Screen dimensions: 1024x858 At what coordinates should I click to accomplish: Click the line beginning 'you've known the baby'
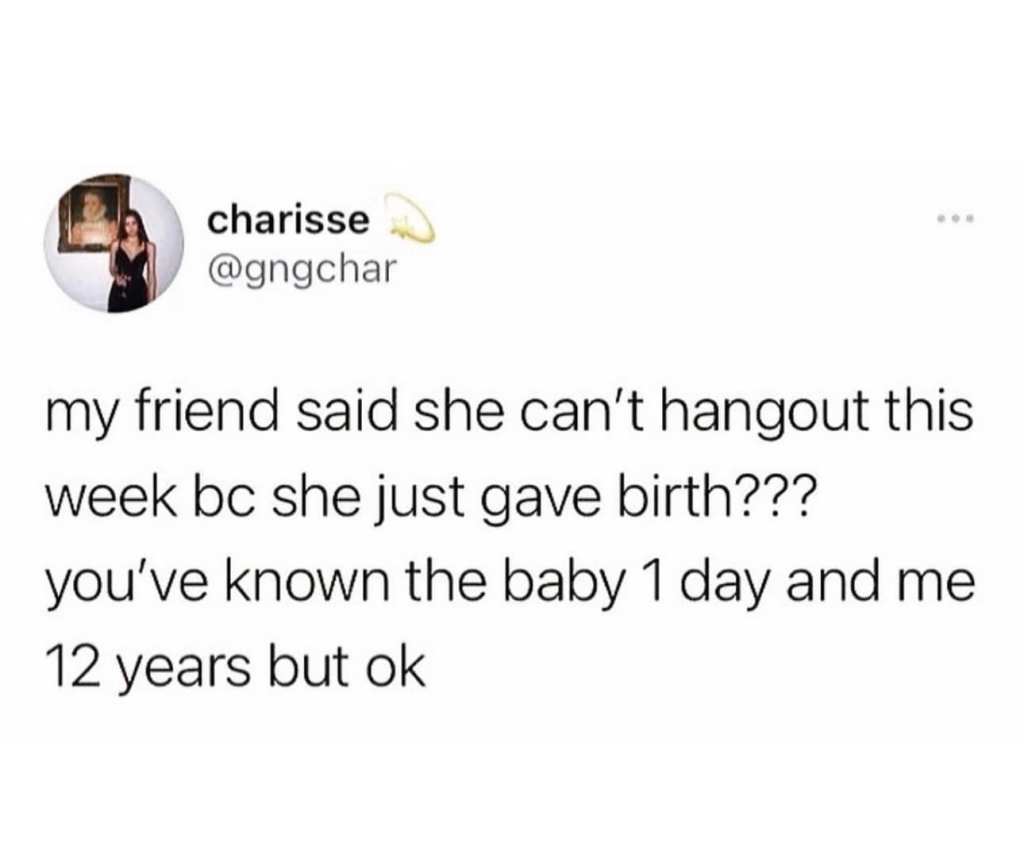tap(510, 583)
